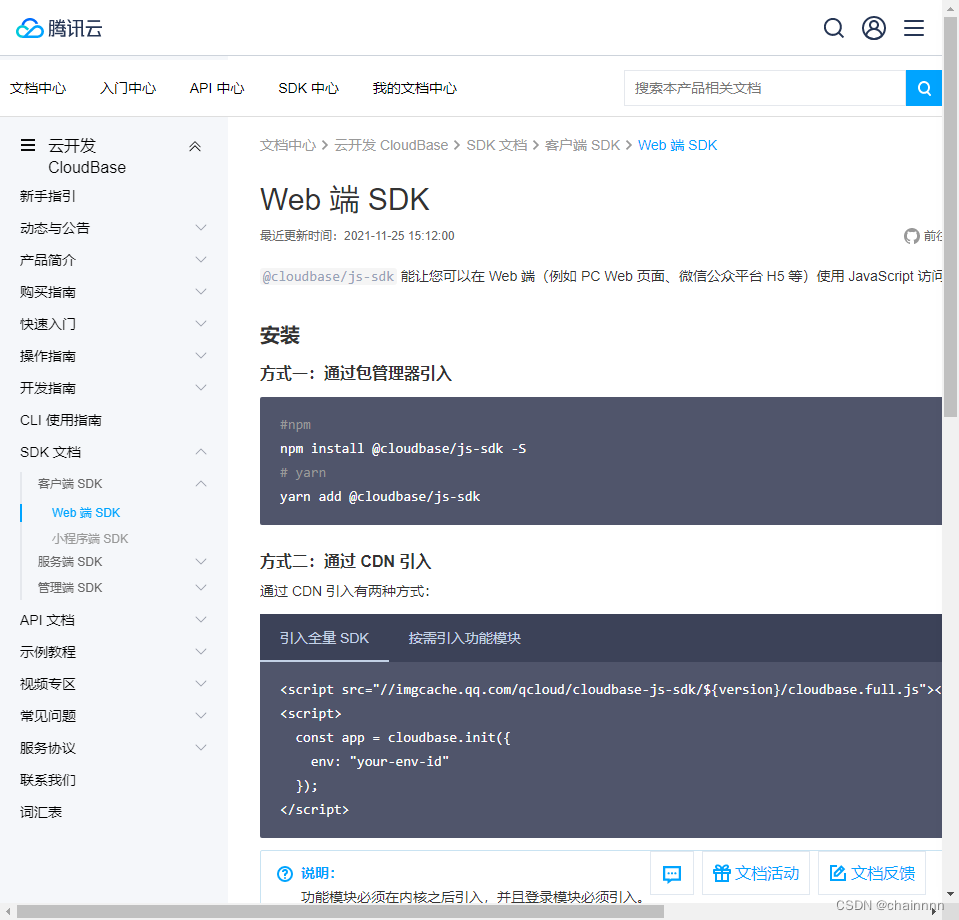Viewport: 959px width, 920px height.
Task: Expand the 开发指南 section
Action: coord(201,388)
